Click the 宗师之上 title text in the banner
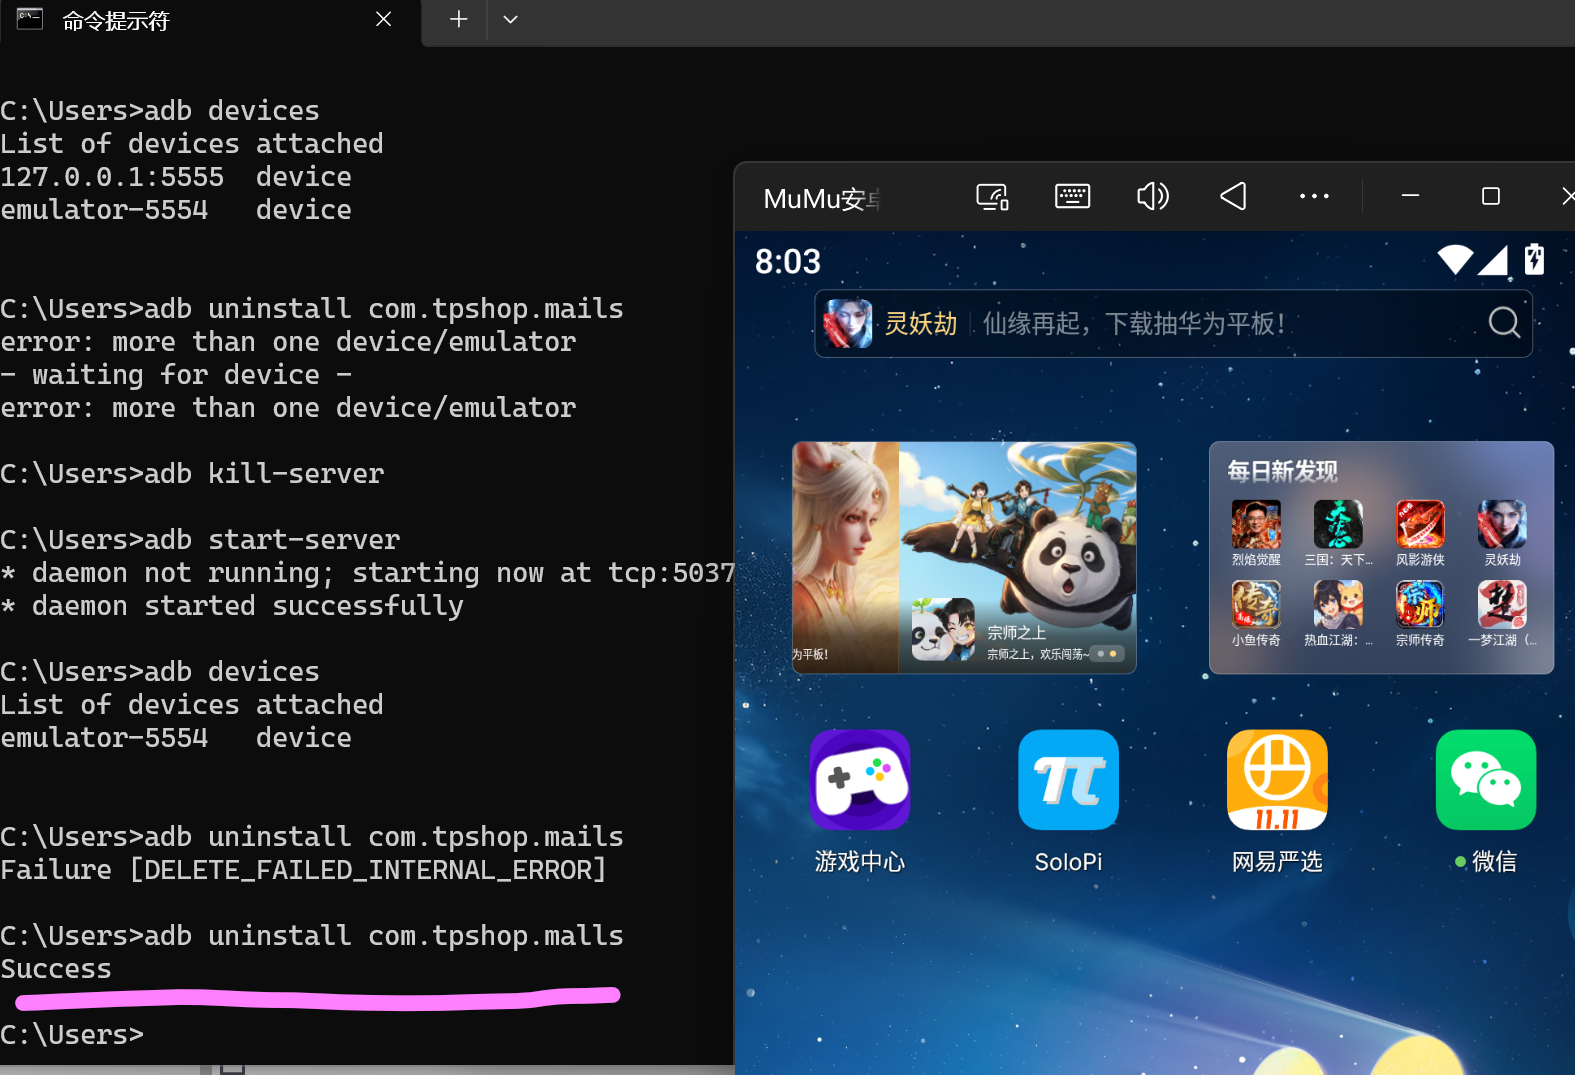 [1017, 632]
